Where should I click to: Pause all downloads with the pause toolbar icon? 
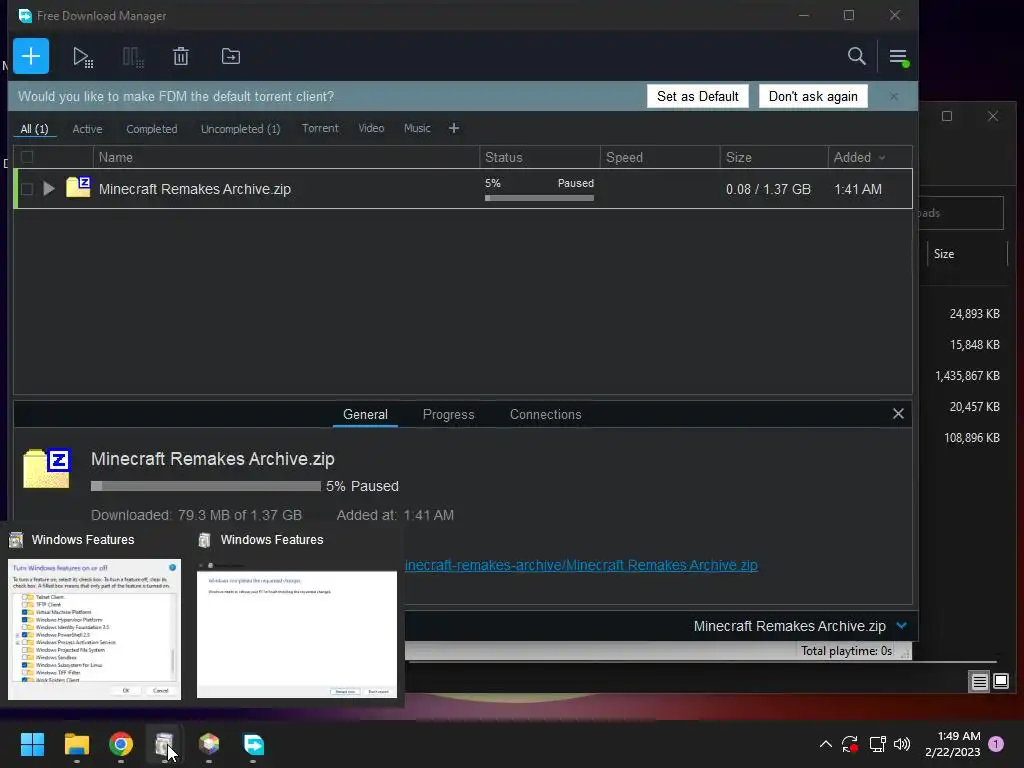[133, 57]
